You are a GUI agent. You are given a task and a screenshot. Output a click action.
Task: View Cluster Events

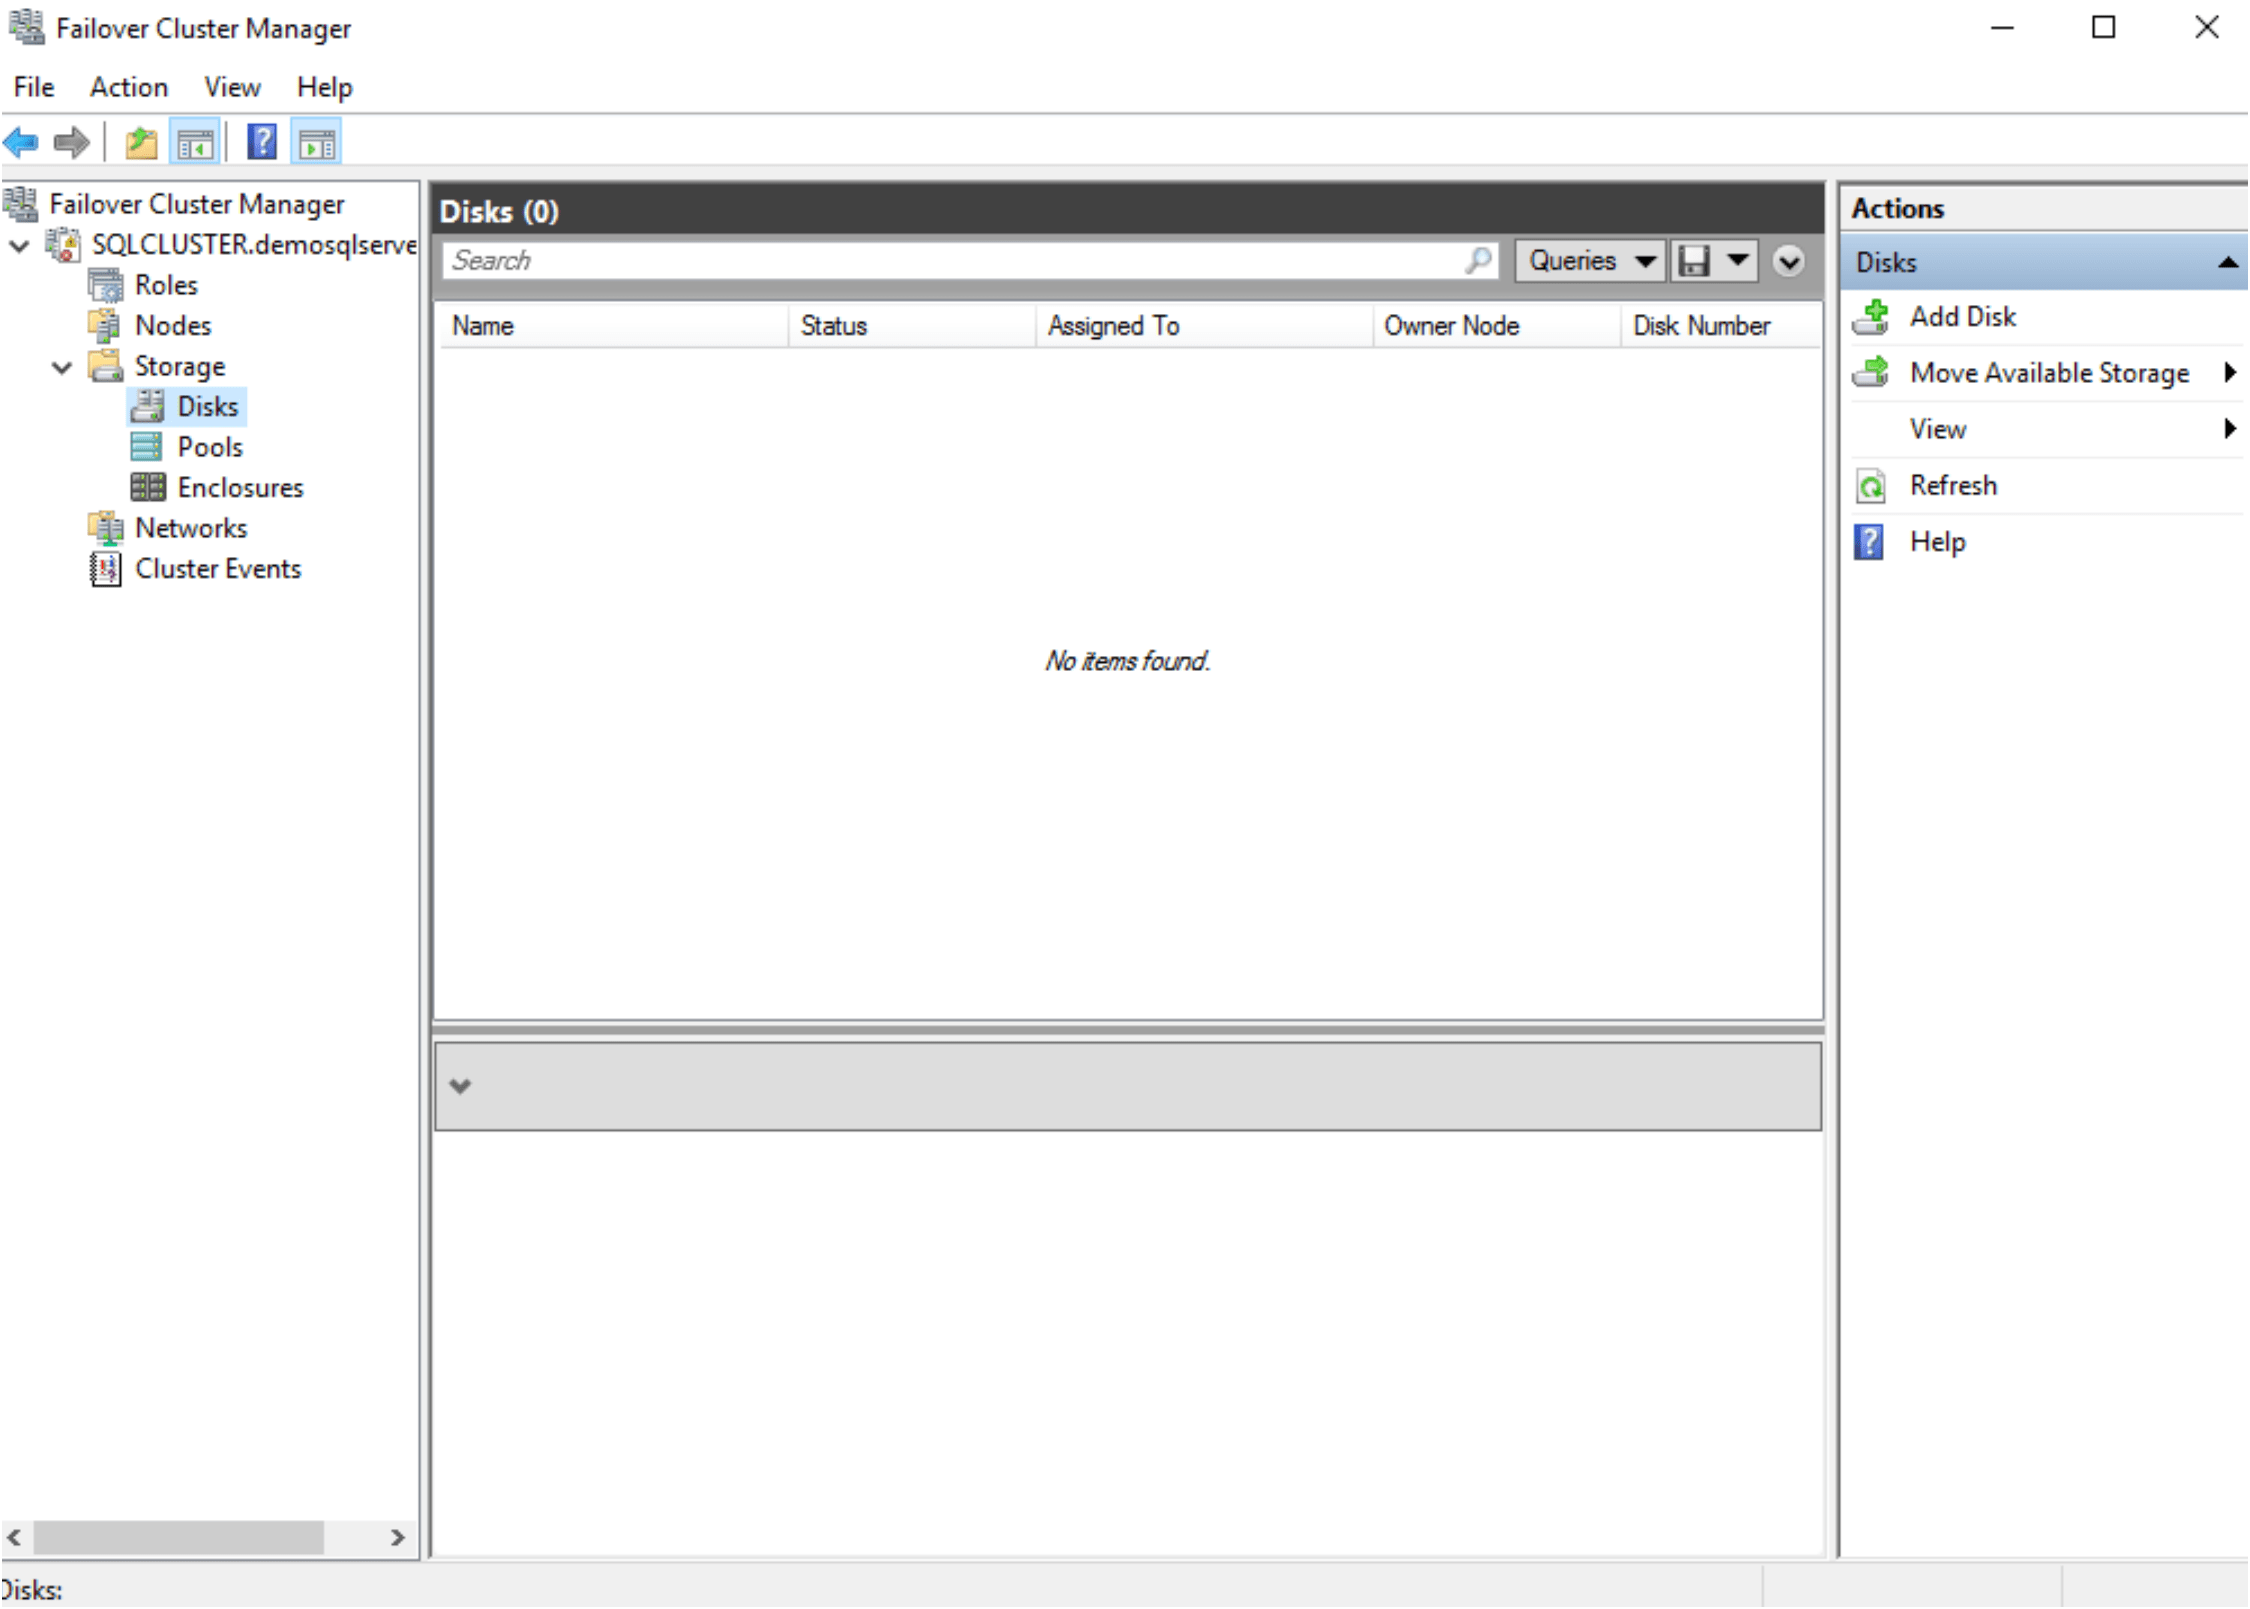(218, 568)
